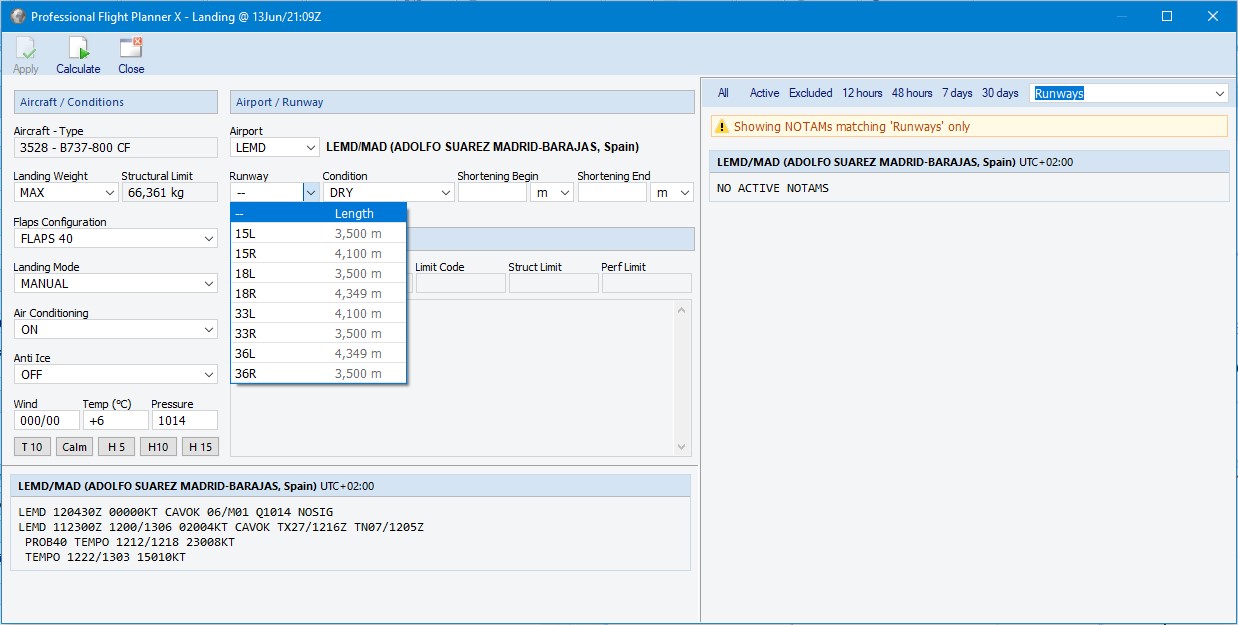
Task: Click the Shortening Begin input field
Action: pos(492,193)
